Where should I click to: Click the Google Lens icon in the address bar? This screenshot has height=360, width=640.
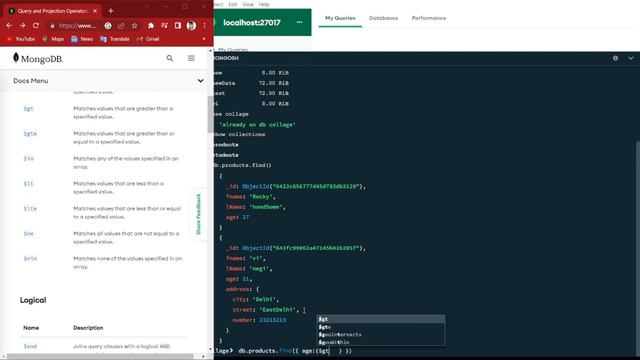[108, 25]
